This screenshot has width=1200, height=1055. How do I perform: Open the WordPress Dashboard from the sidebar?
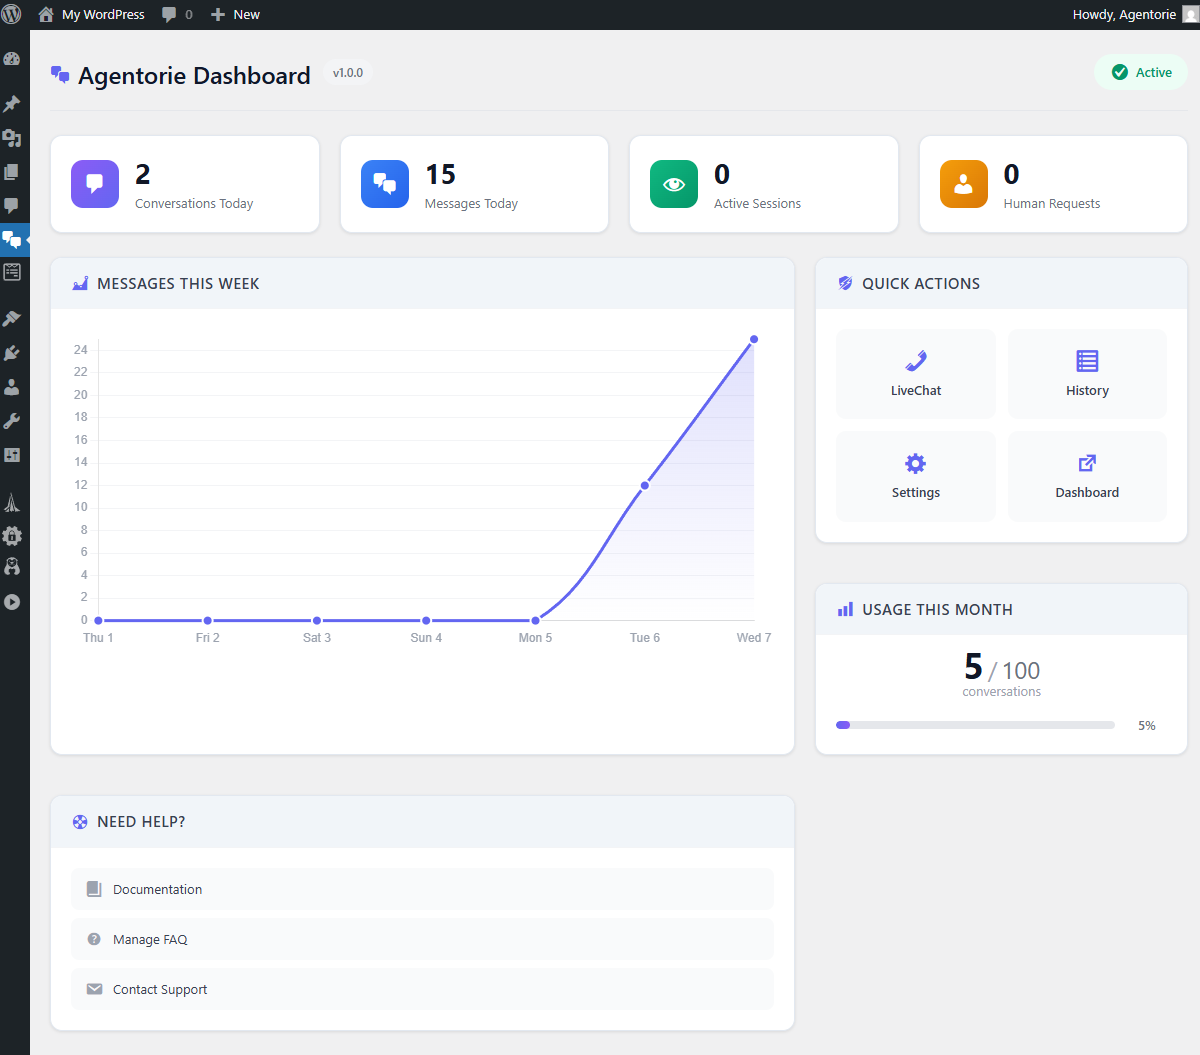(x=13, y=59)
